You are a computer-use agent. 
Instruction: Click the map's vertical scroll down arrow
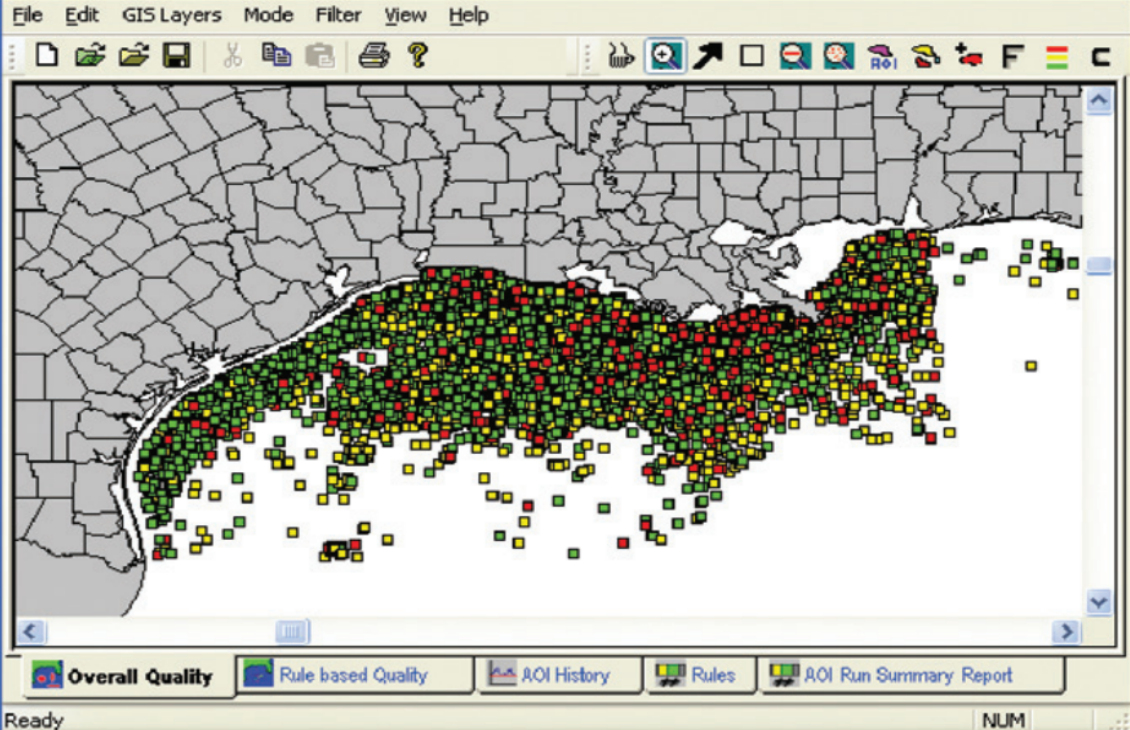point(1099,601)
